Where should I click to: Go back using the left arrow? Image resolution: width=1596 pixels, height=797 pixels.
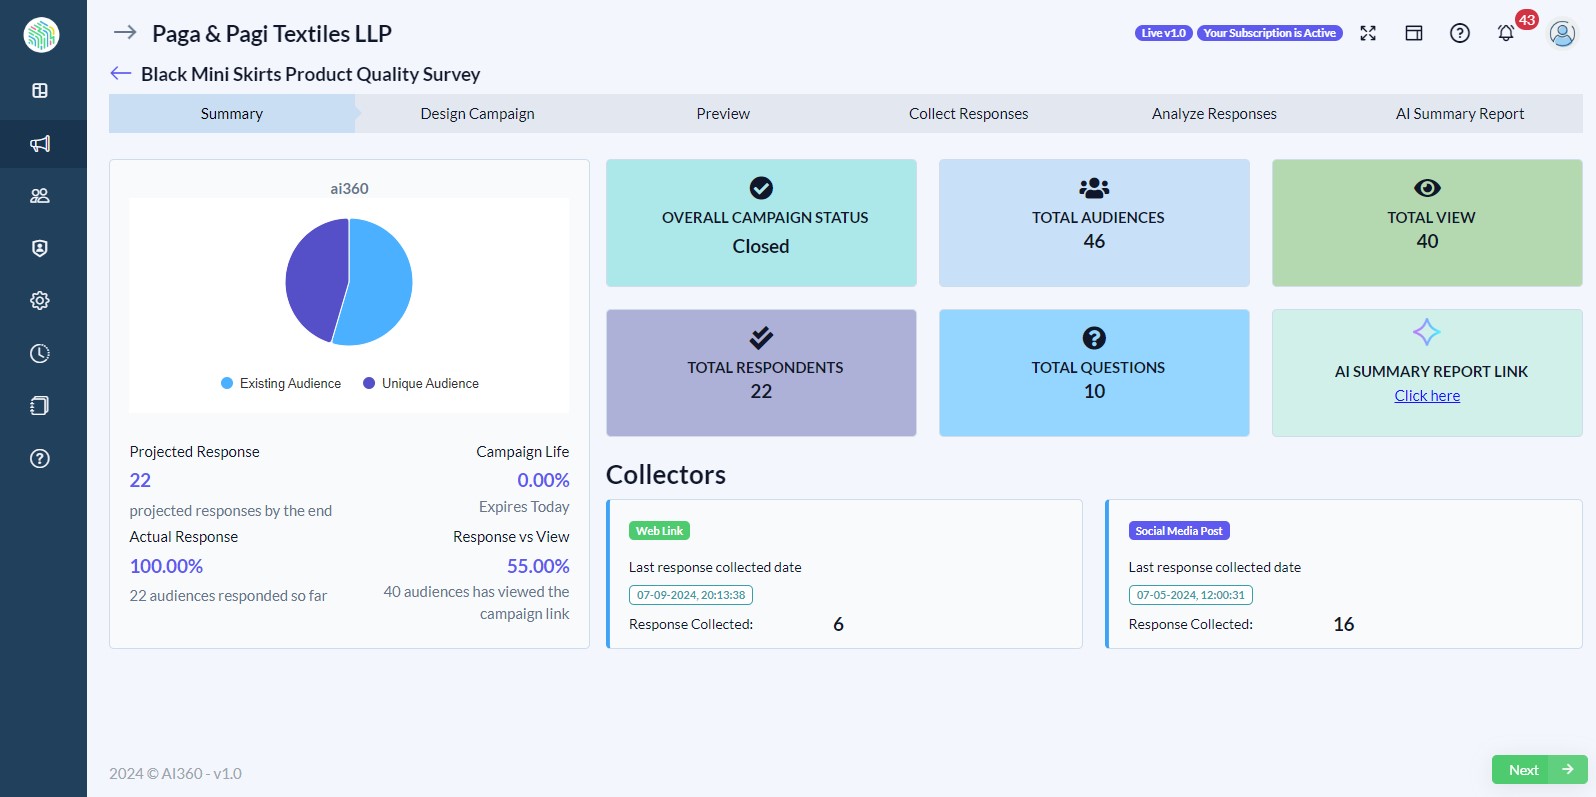pos(121,74)
